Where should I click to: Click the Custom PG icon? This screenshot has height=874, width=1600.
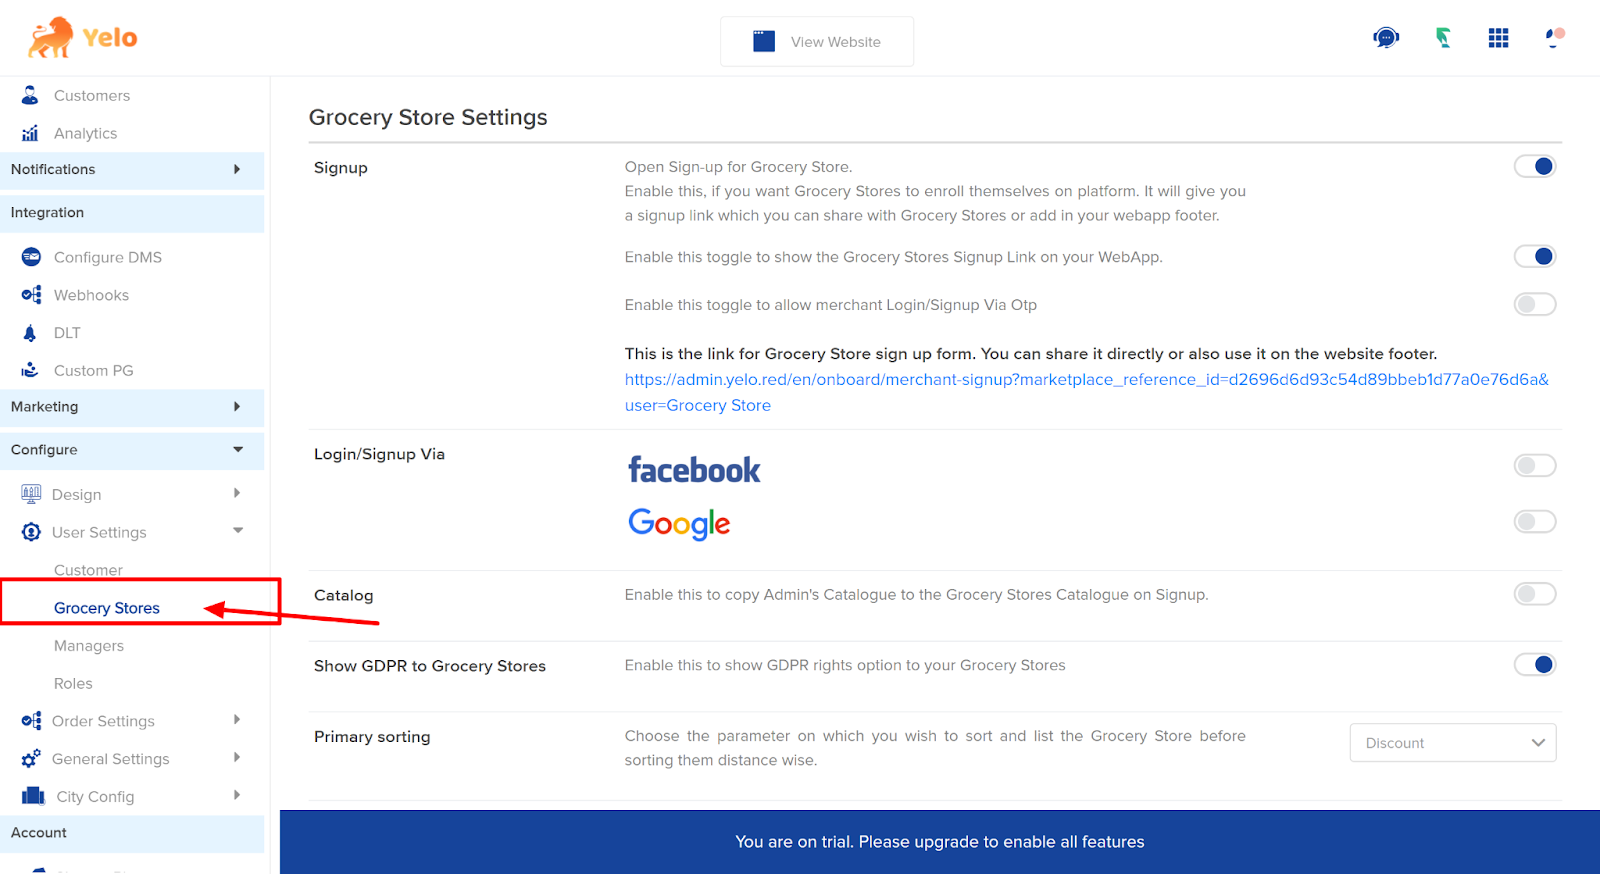tap(30, 370)
